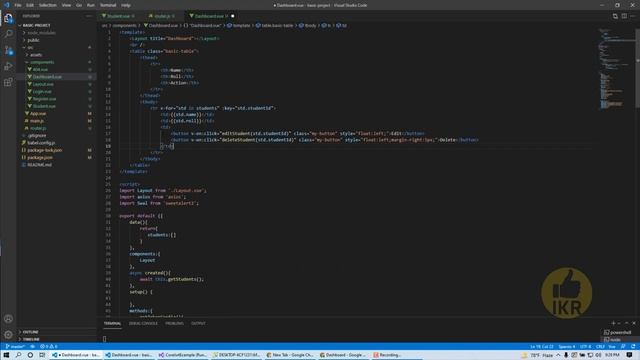The height and width of the screenshot is (360, 640).
Task: Switch to Problems panel tab
Action: point(174,323)
